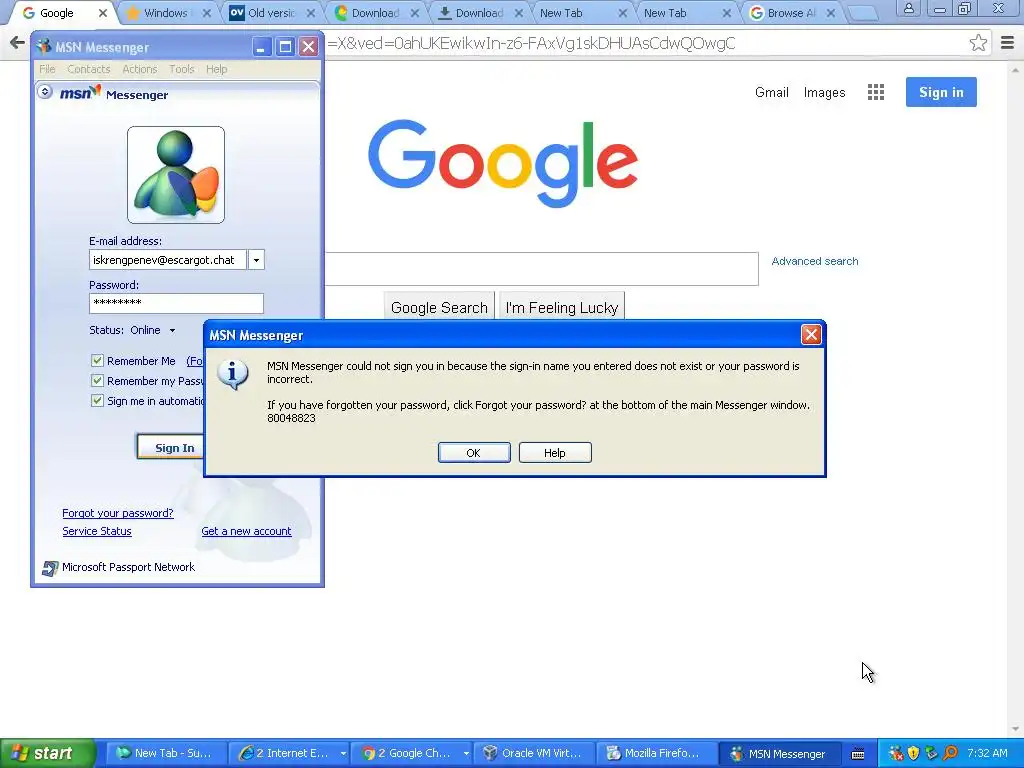Open Gmail link on Google page

tap(772, 93)
